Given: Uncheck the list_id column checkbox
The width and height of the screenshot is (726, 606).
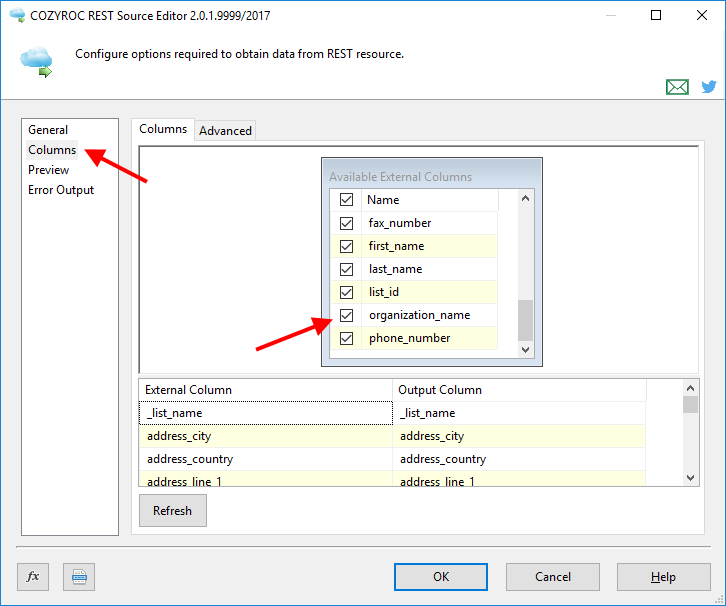Looking at the screenshot, I should [346, 292].
